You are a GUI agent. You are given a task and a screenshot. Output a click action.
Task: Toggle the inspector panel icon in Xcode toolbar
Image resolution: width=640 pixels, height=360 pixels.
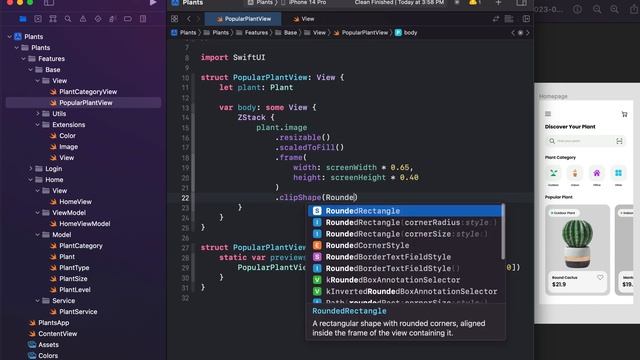point(522,3)
